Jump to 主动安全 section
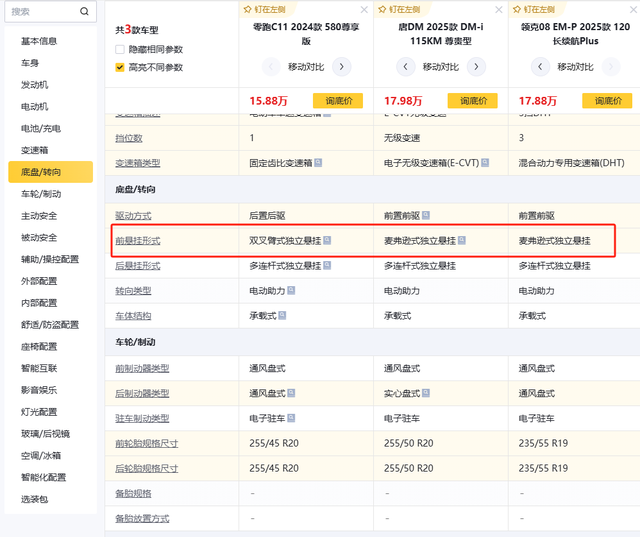 (x=39, y=216)
